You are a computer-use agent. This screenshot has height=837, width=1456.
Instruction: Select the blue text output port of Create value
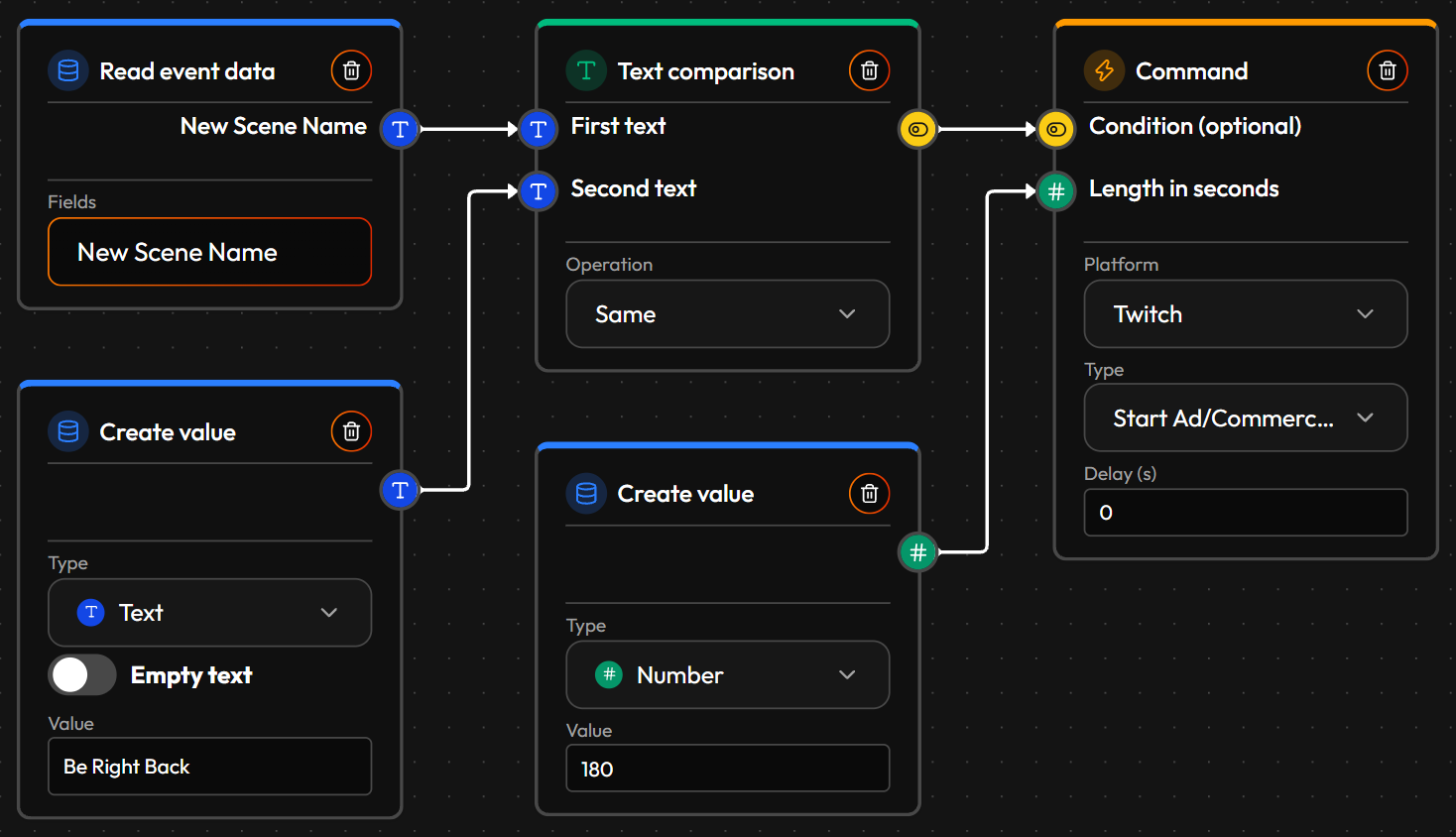click(400, 489)
